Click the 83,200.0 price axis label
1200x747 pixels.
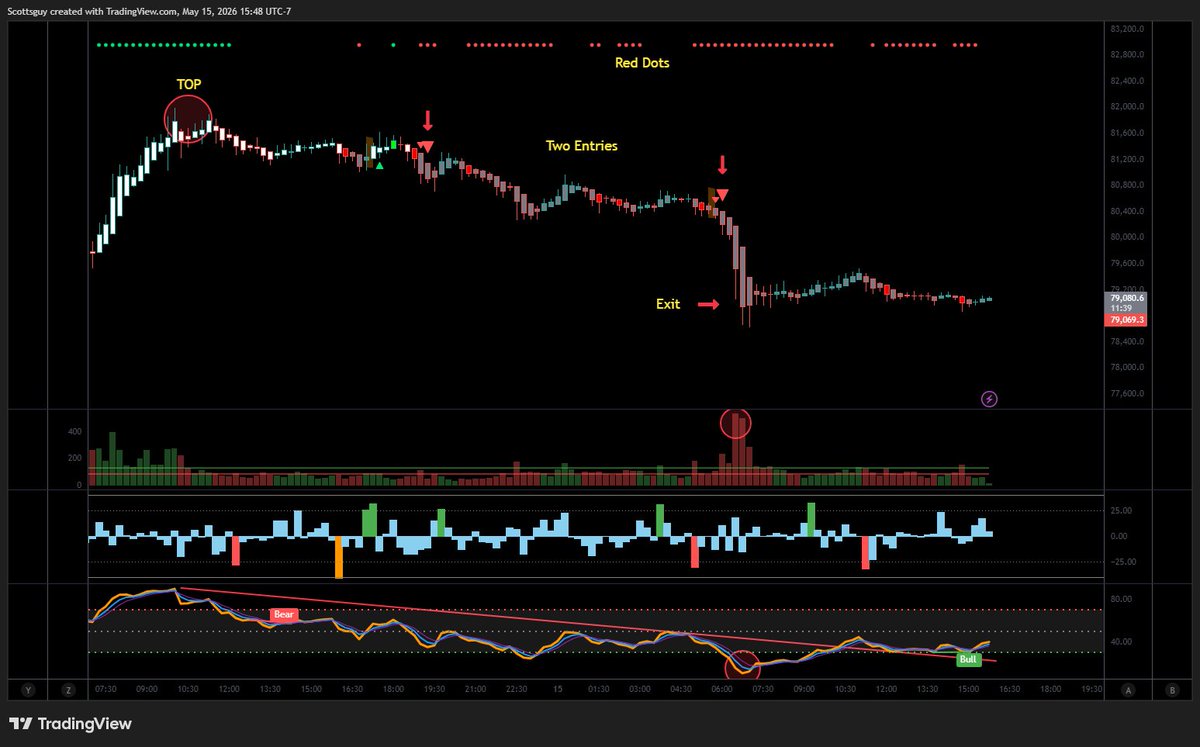[1126, 29]
